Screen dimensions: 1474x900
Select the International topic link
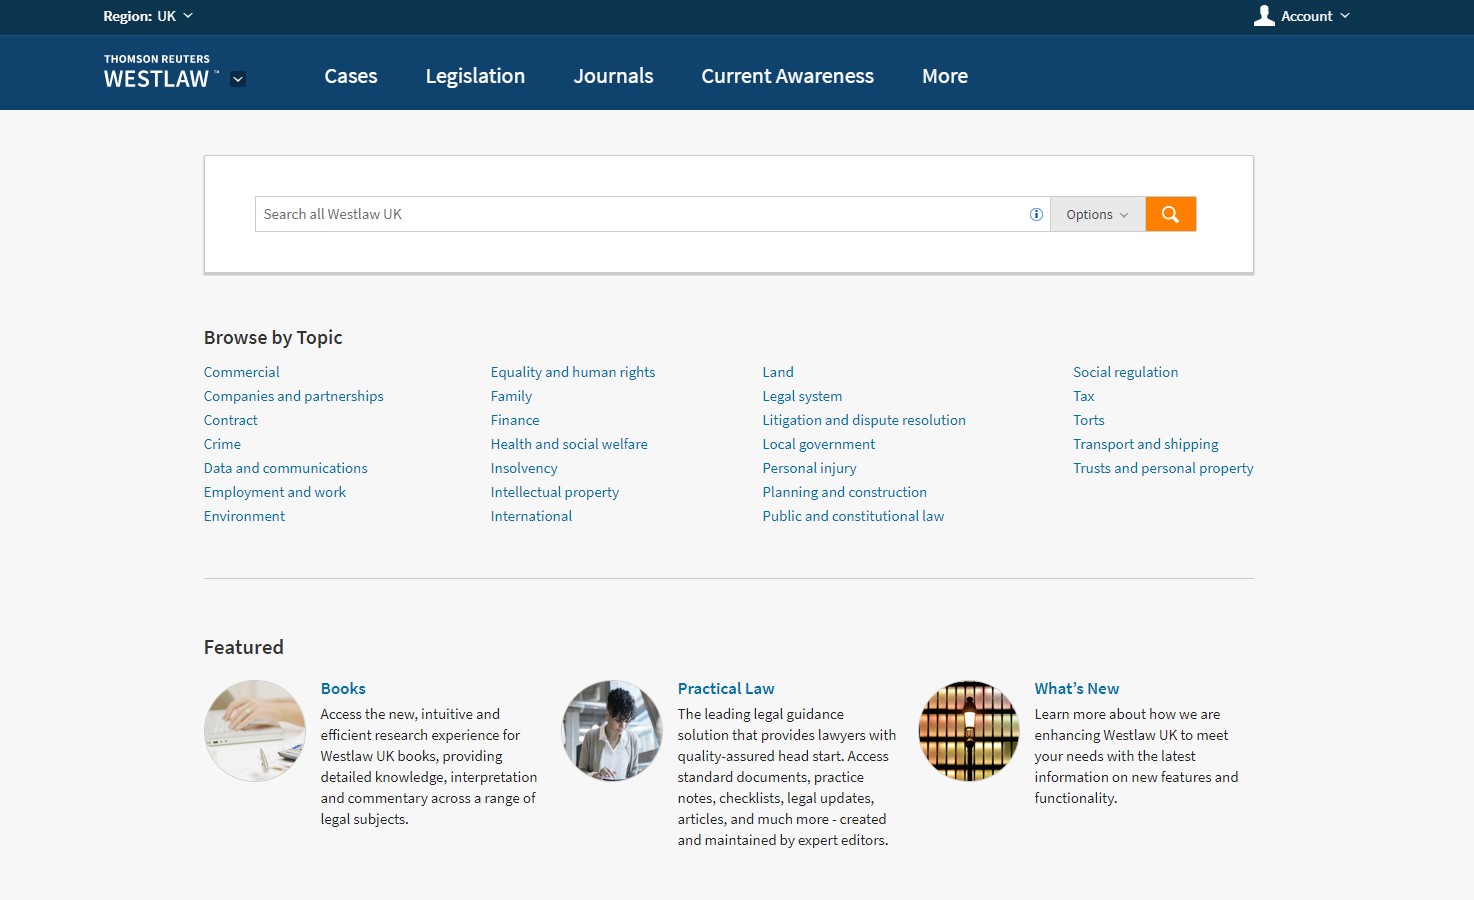(532, 516)
